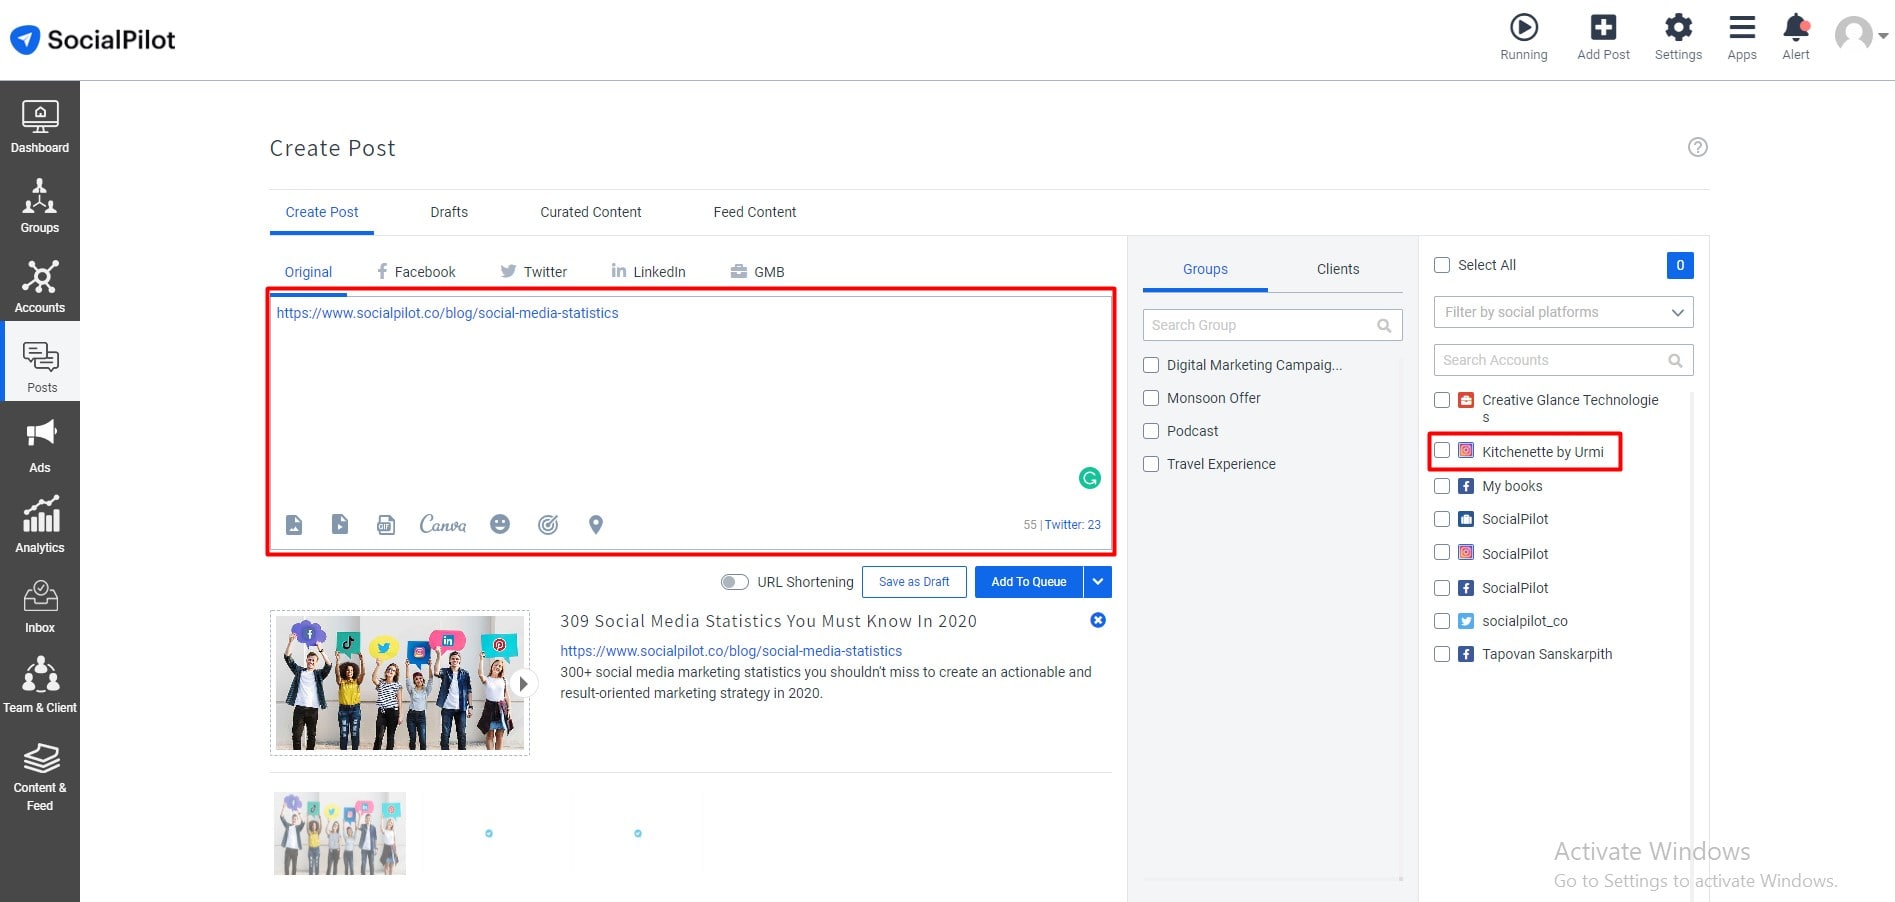Open the social-media-statistics preview link
This screenshot has width=1895, height=902.
[731, 651]
